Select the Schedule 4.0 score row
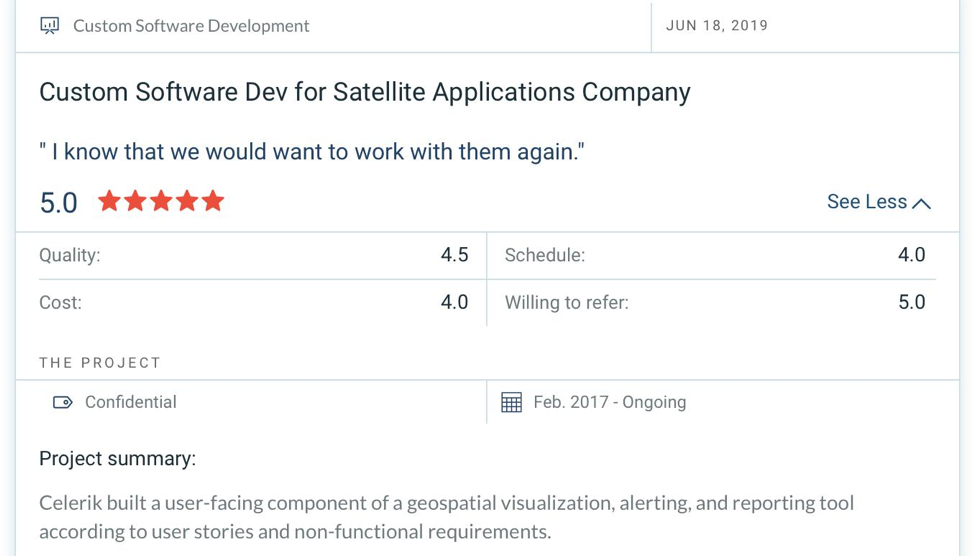This screenshot has width=974, height=556. point(715,255)
